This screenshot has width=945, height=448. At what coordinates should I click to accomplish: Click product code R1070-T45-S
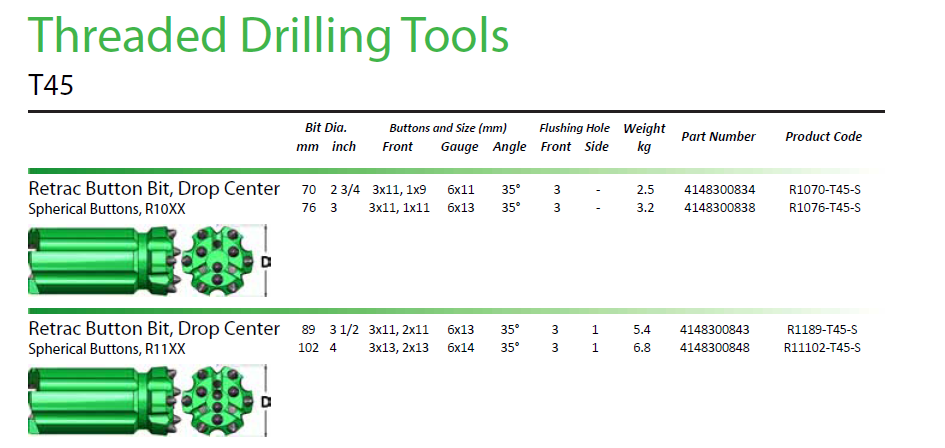click(x=824, y=189)
